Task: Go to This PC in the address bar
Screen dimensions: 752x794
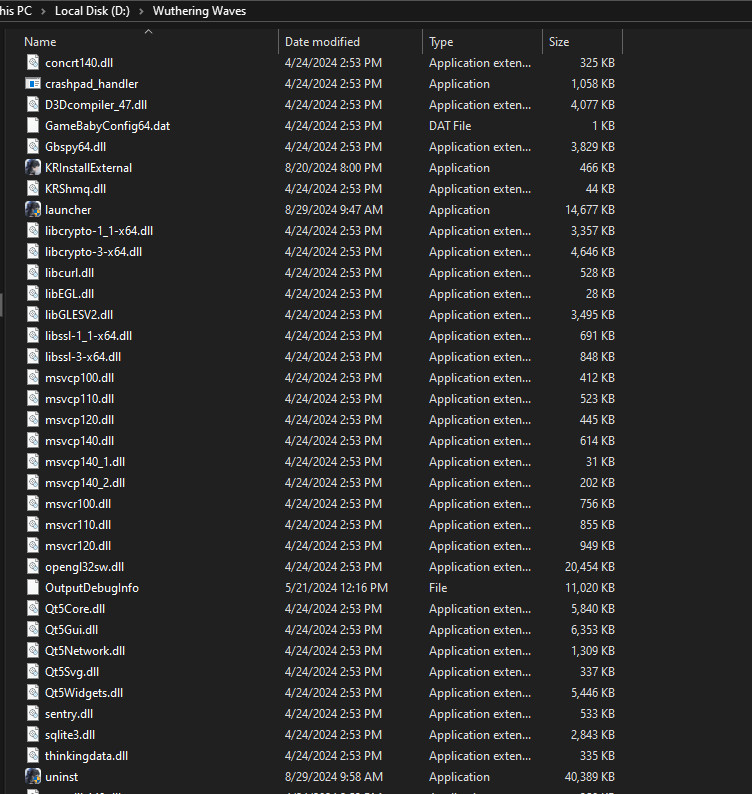Action: (15, 11)
